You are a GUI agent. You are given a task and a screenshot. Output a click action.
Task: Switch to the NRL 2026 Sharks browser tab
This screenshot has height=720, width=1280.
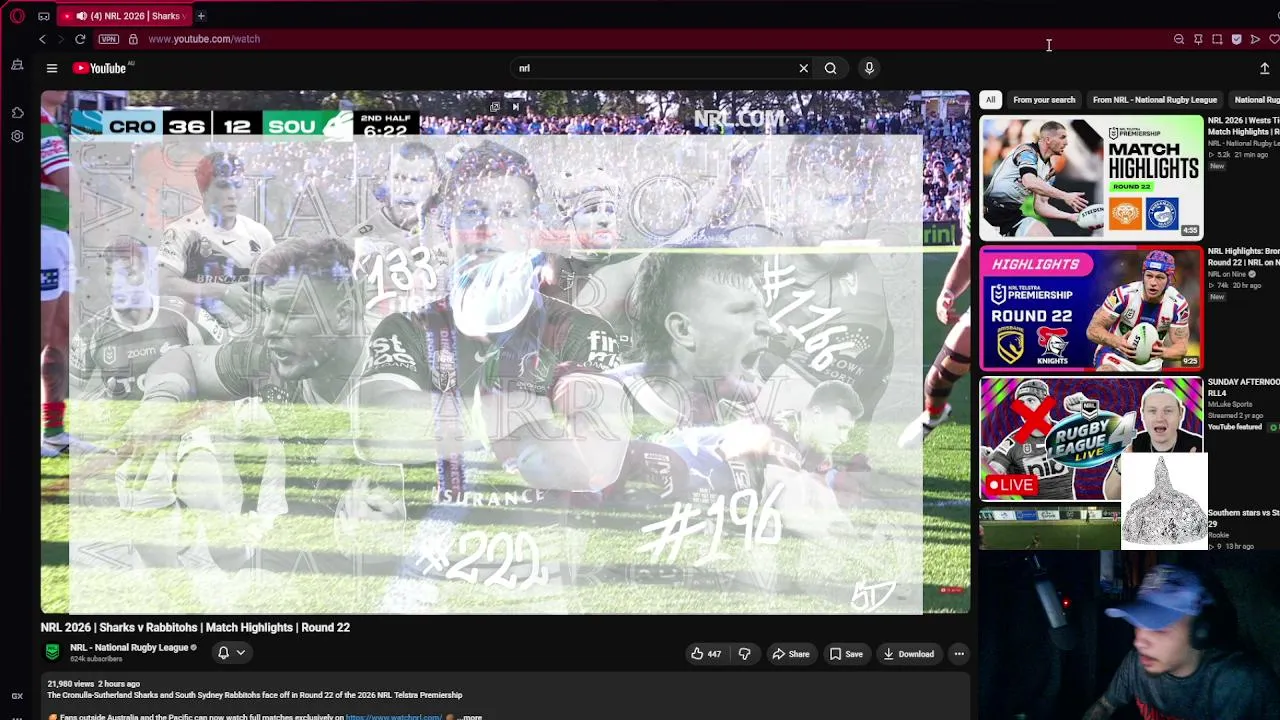click(125, 16)
